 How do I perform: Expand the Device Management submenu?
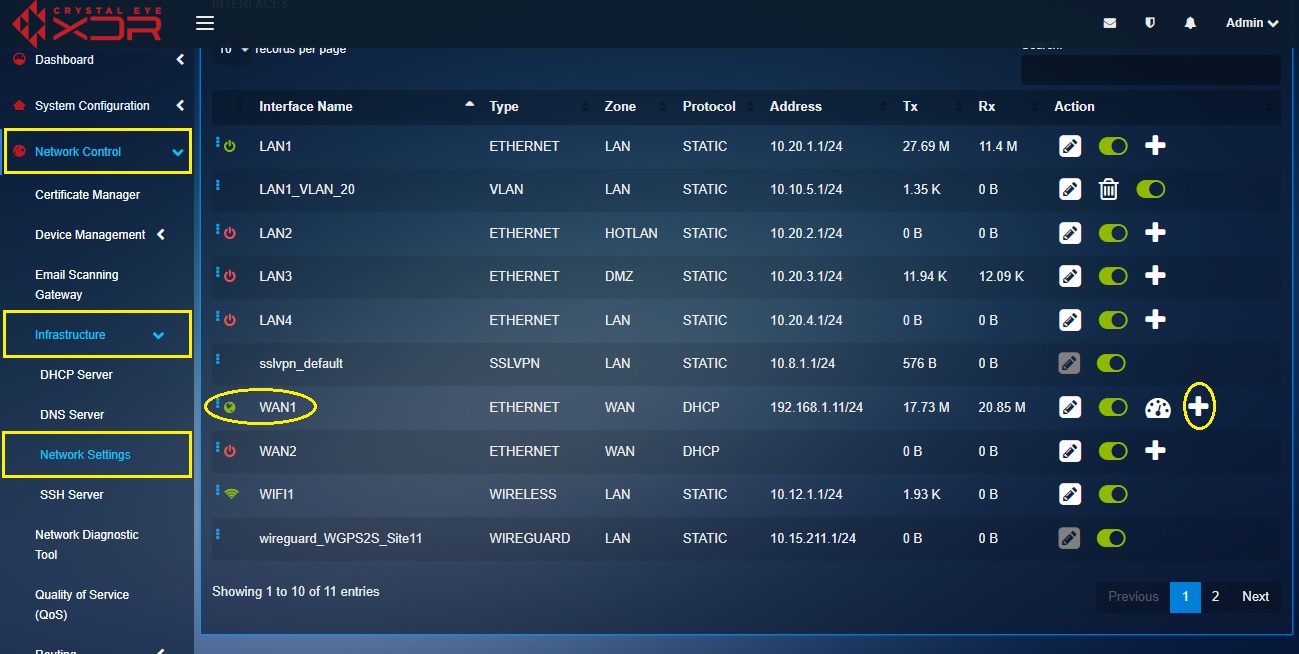(x=100, y=235)
